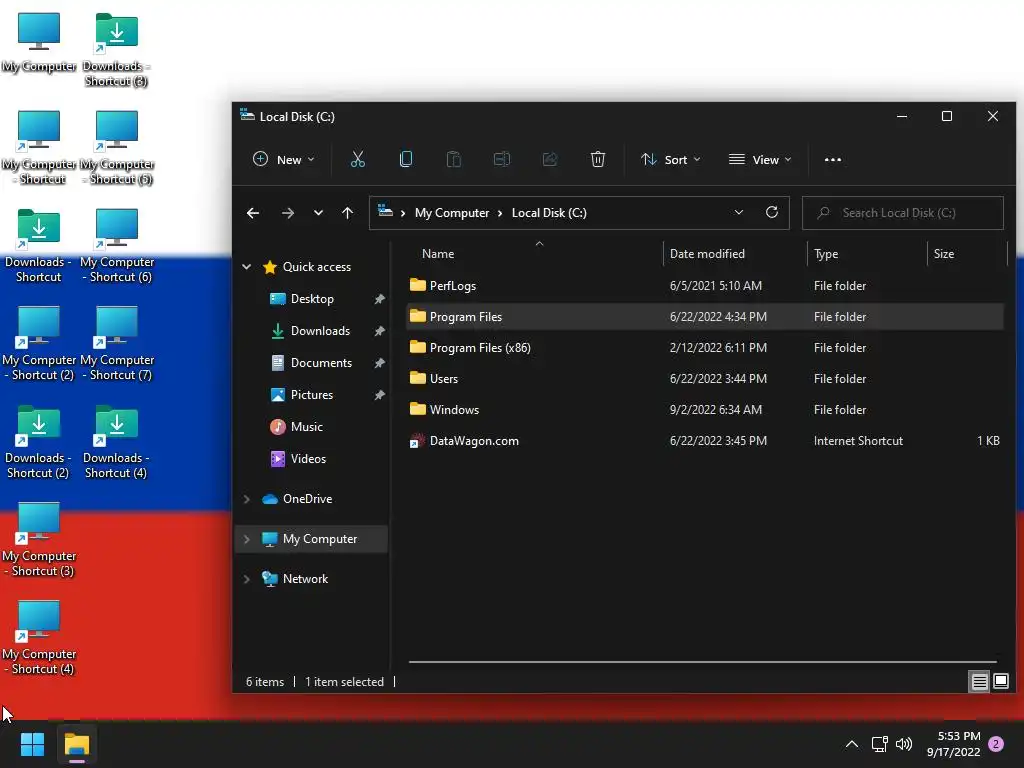Select Downloads - Shortcut (2) desktop icon
1024x768 pixels.
(38, 442)
